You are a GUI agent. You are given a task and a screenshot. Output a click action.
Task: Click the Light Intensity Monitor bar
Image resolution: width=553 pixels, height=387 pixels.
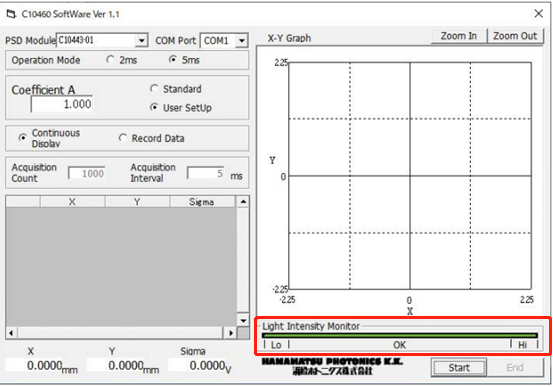(400, 335)
